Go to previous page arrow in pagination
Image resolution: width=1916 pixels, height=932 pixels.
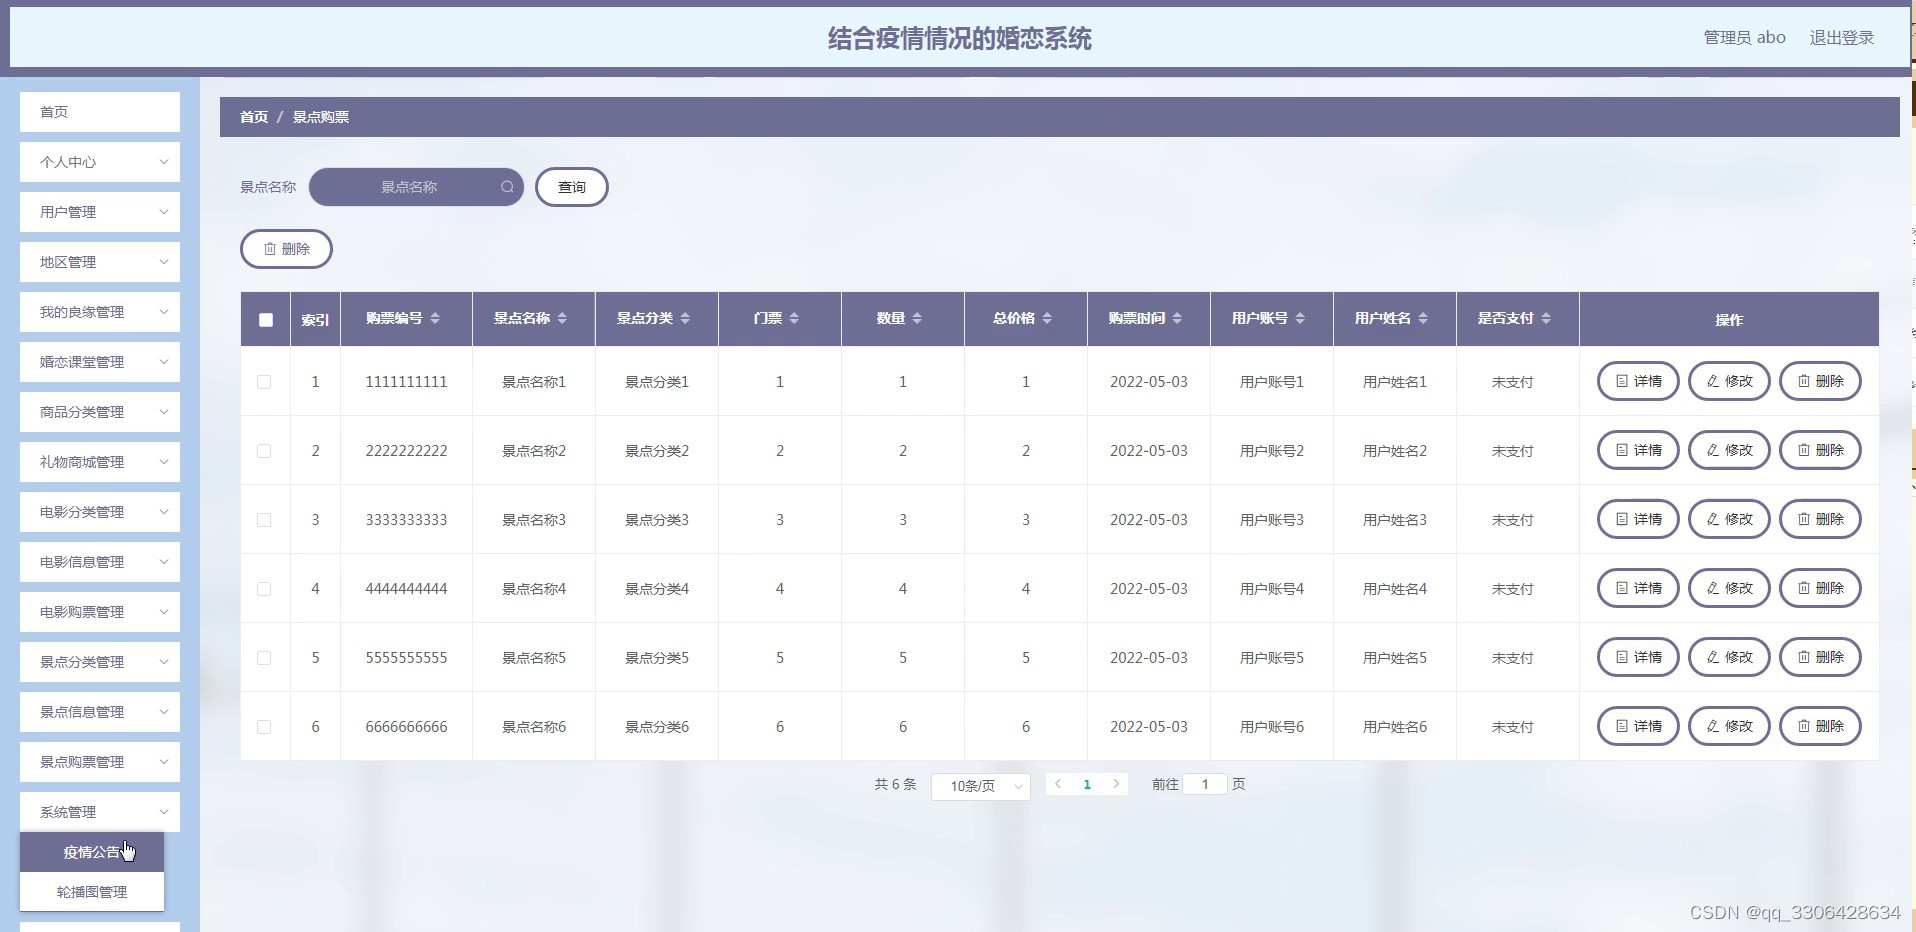coord(1058,784)
